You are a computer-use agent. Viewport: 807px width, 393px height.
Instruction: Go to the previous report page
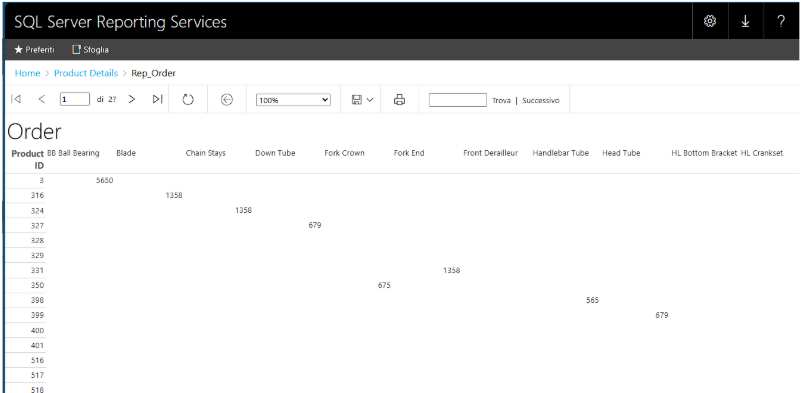point(42,99)
